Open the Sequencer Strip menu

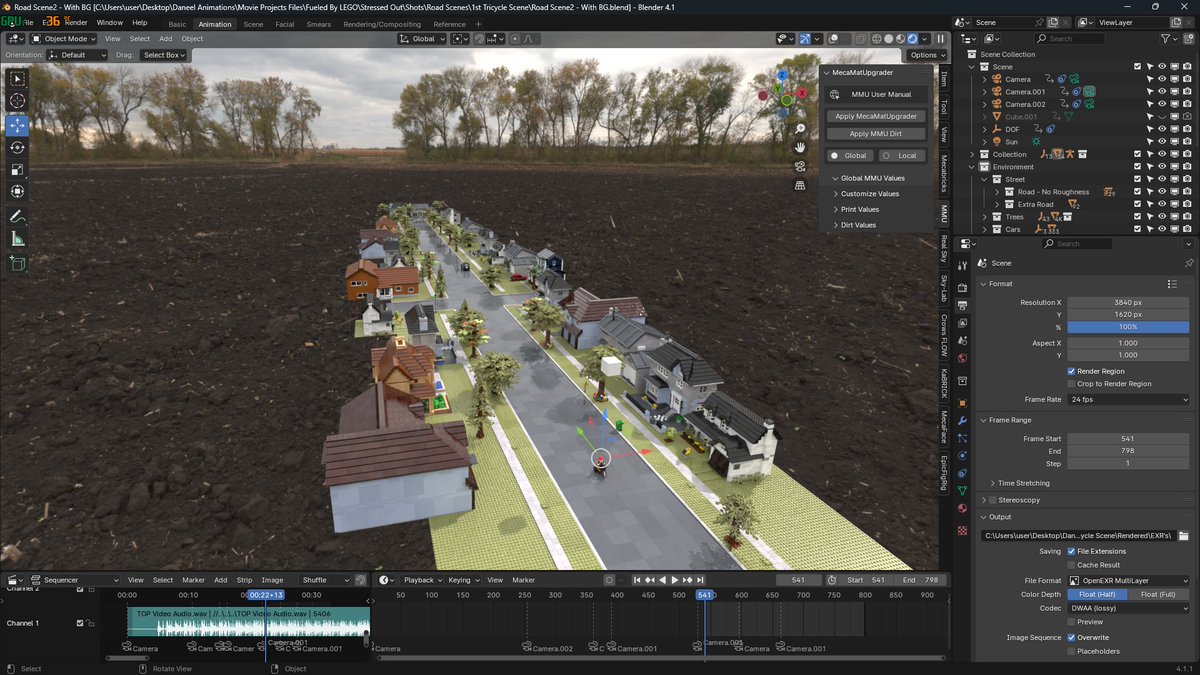(x=244, y=580)
